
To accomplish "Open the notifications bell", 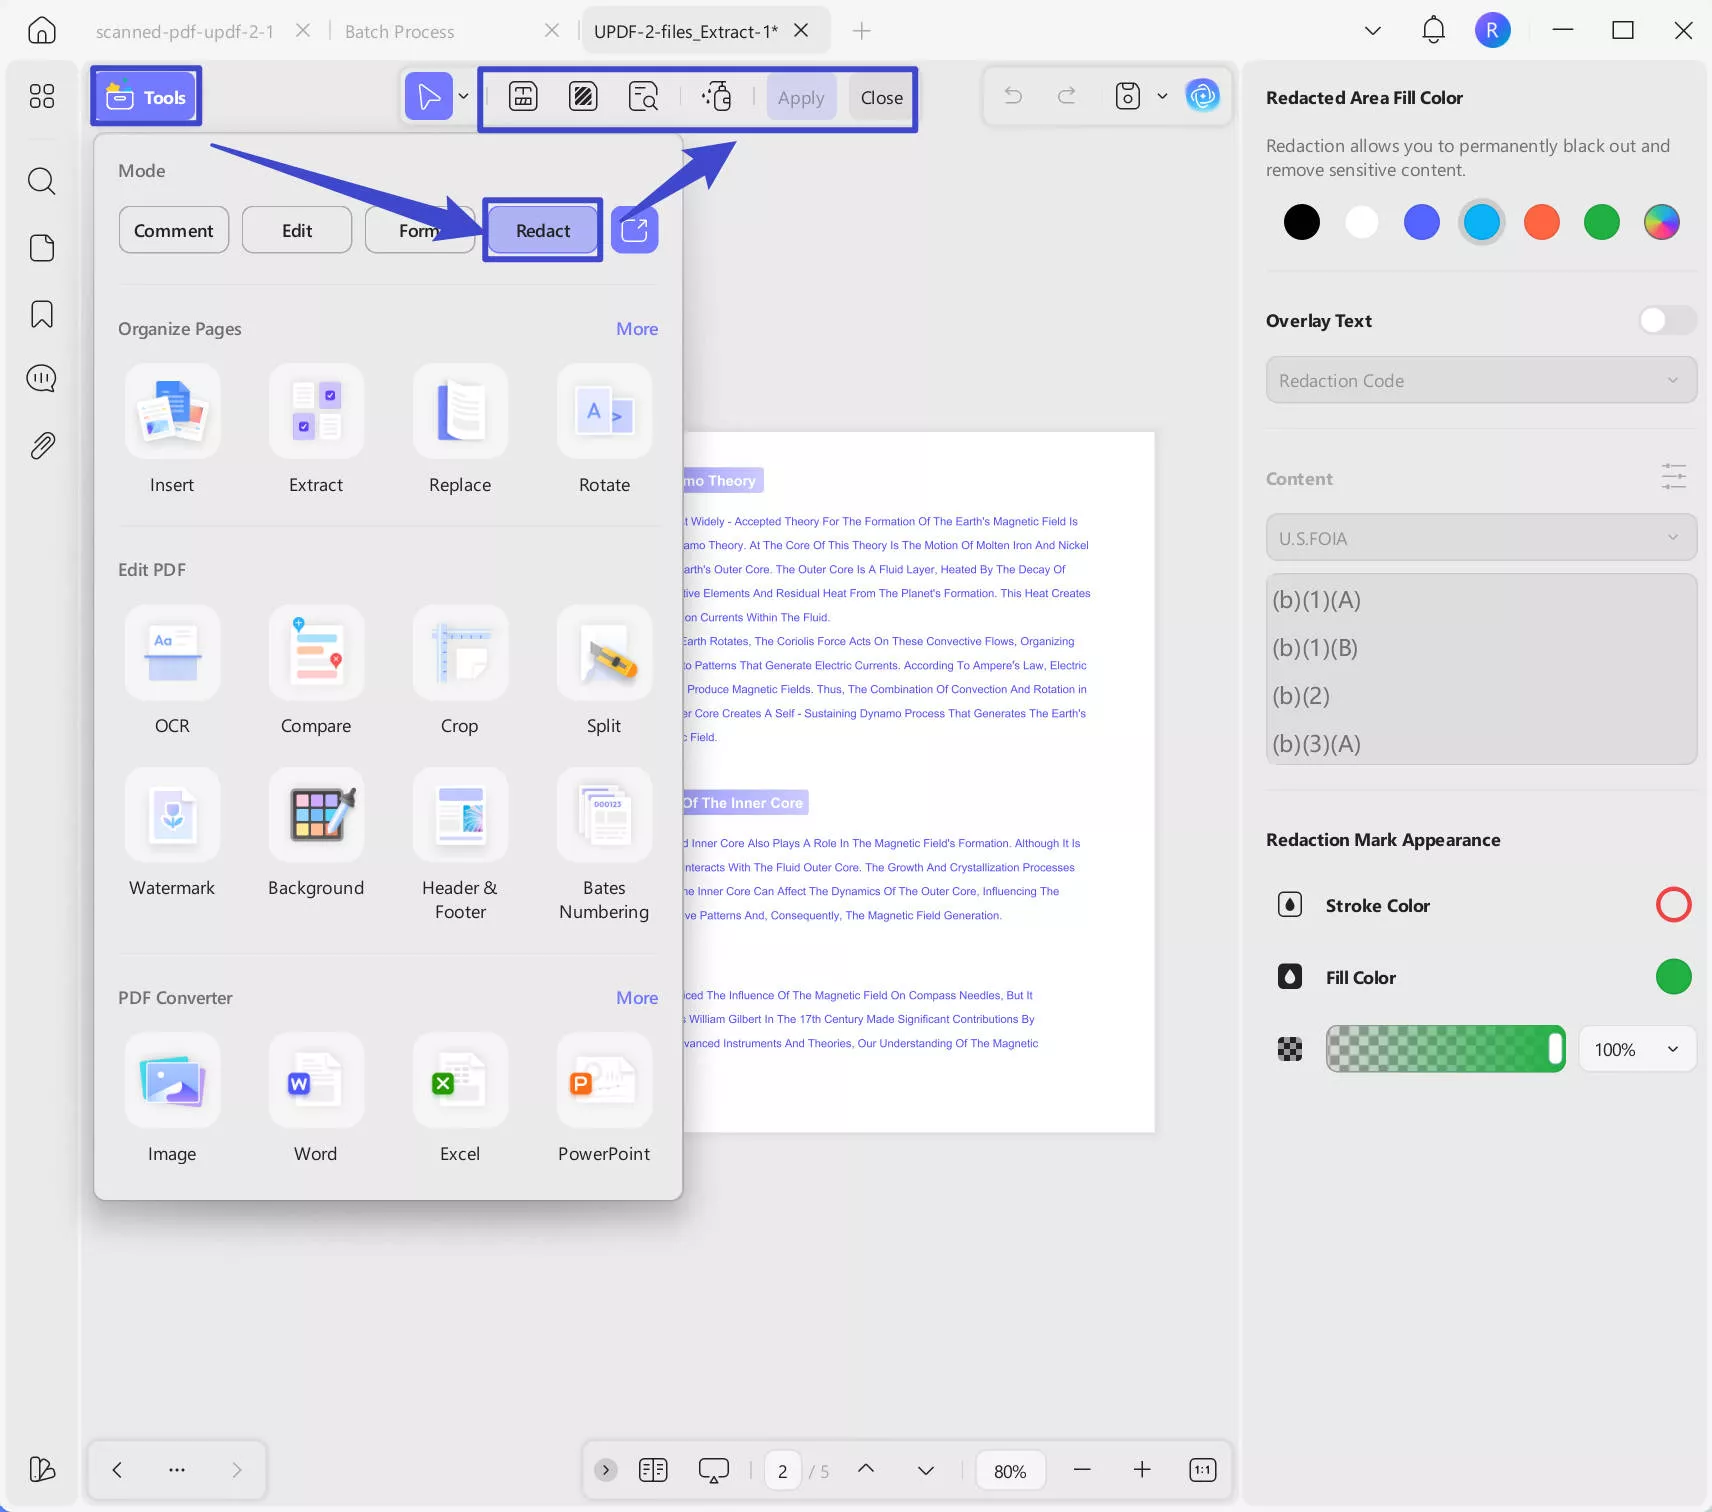I will tap(1433, 30).
